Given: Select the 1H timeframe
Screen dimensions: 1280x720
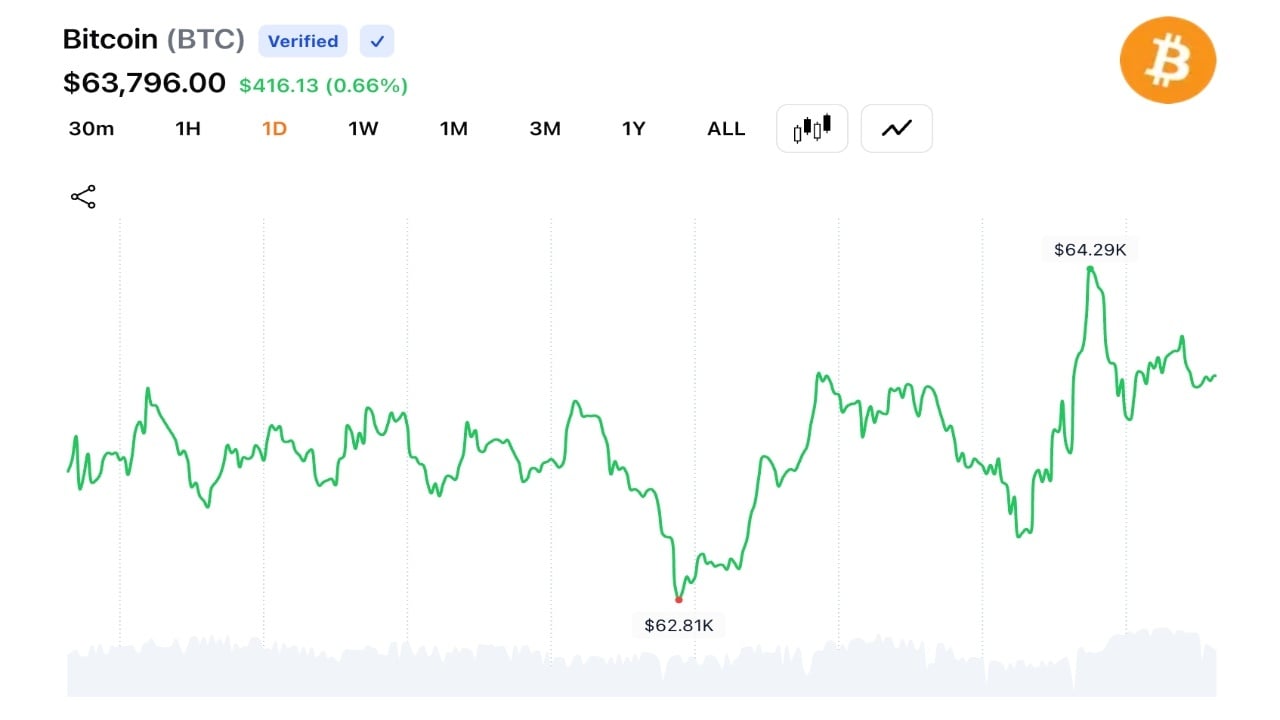Looking at the screenshot, I should click(x=188, y=128).
